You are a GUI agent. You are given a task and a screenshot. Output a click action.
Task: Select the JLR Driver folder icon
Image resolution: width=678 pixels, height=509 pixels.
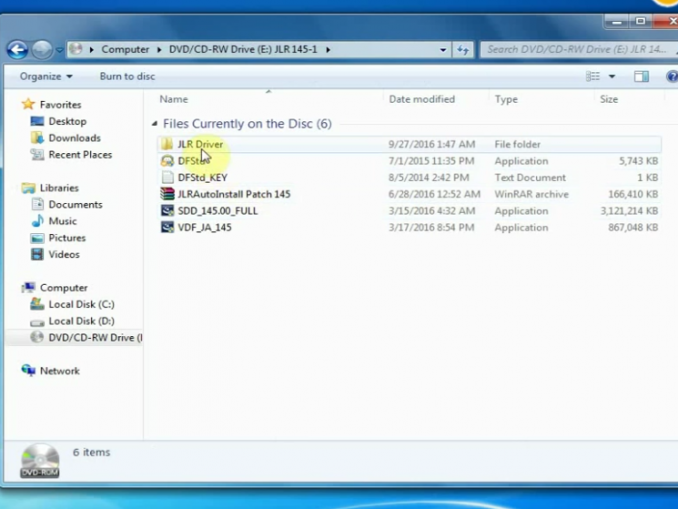click(167, 144)
